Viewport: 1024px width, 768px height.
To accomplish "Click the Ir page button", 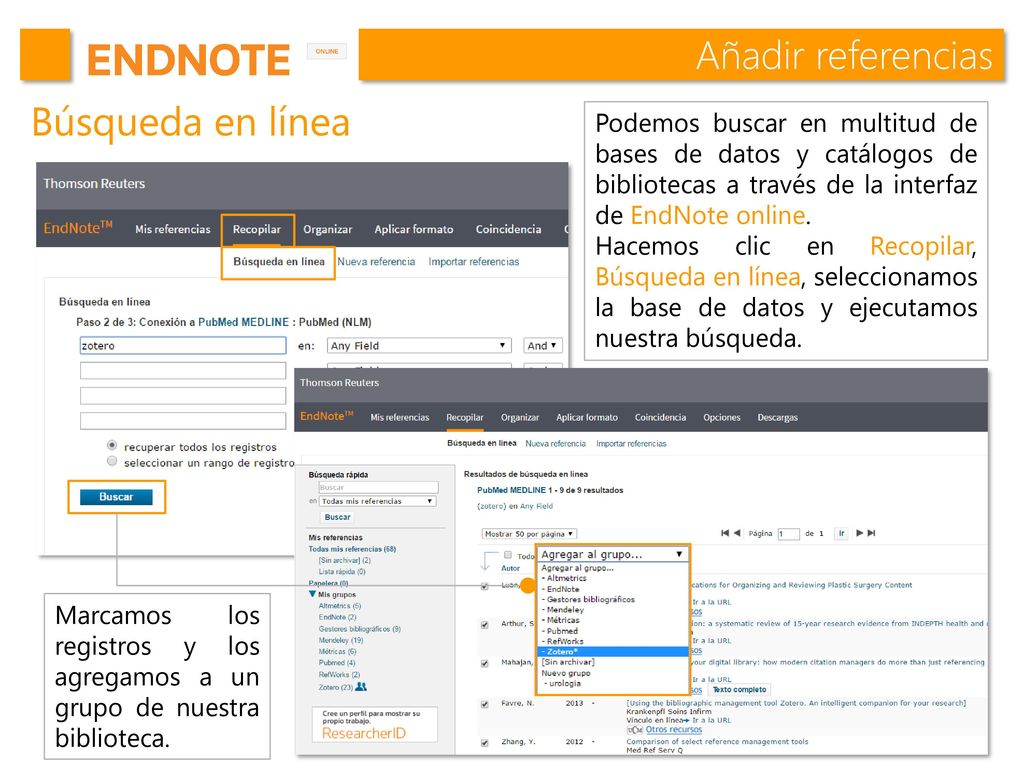I will coord(841,534).
